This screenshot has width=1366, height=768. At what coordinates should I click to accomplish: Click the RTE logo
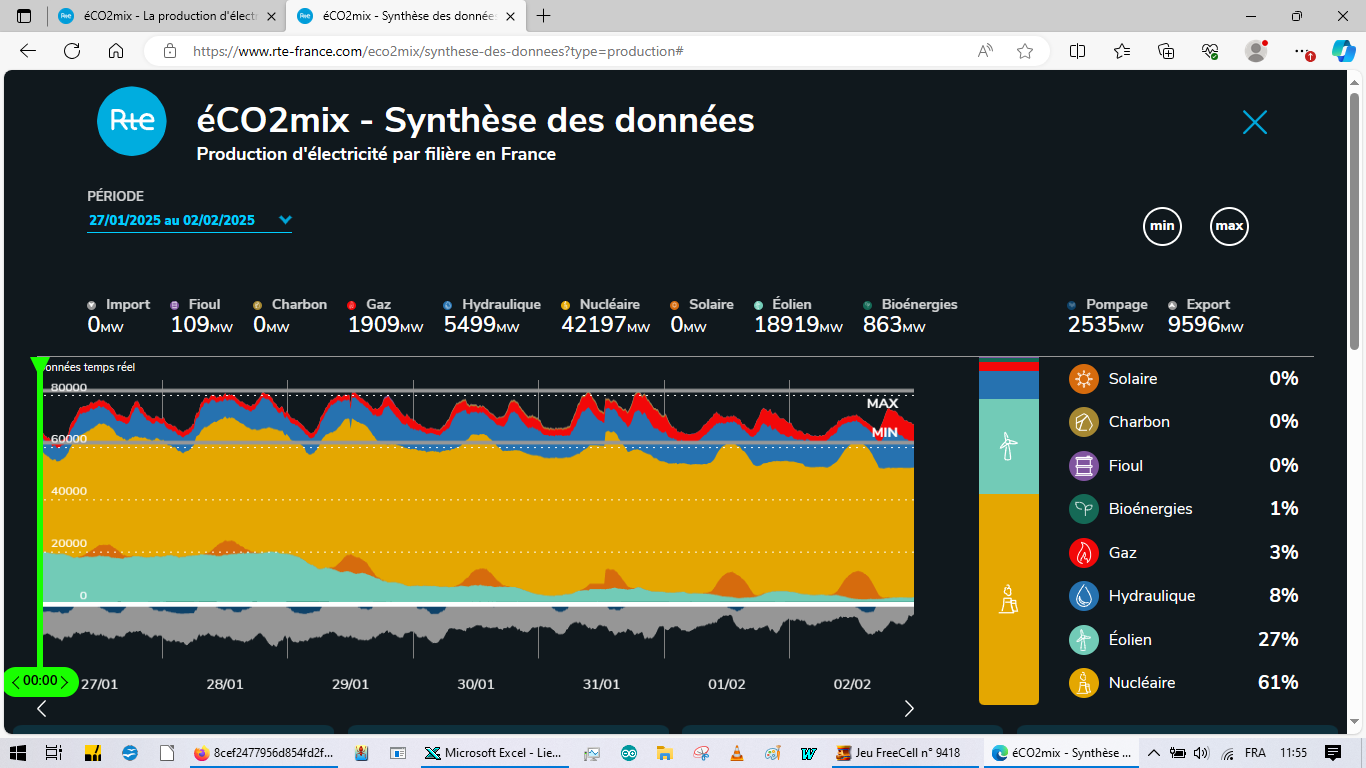click(x=132, y=121)
